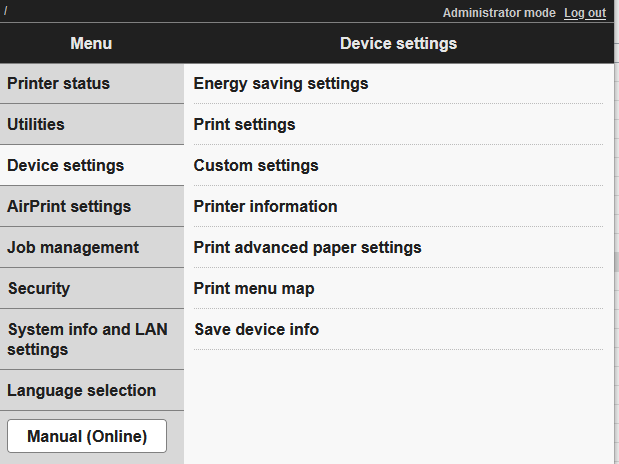Select the Device settings sidebar item
The height and width of the screenshot is (464, 619).
click(x=66, y=165)
